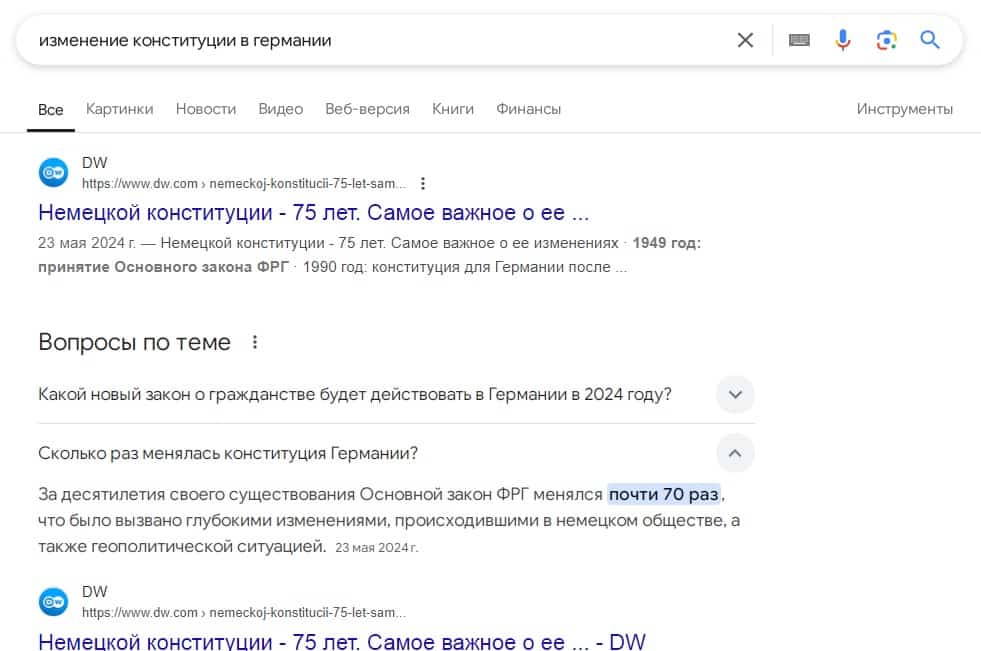Click the DW favicon of the lower result
The image size is (981, 651).
tap(54, 602)
